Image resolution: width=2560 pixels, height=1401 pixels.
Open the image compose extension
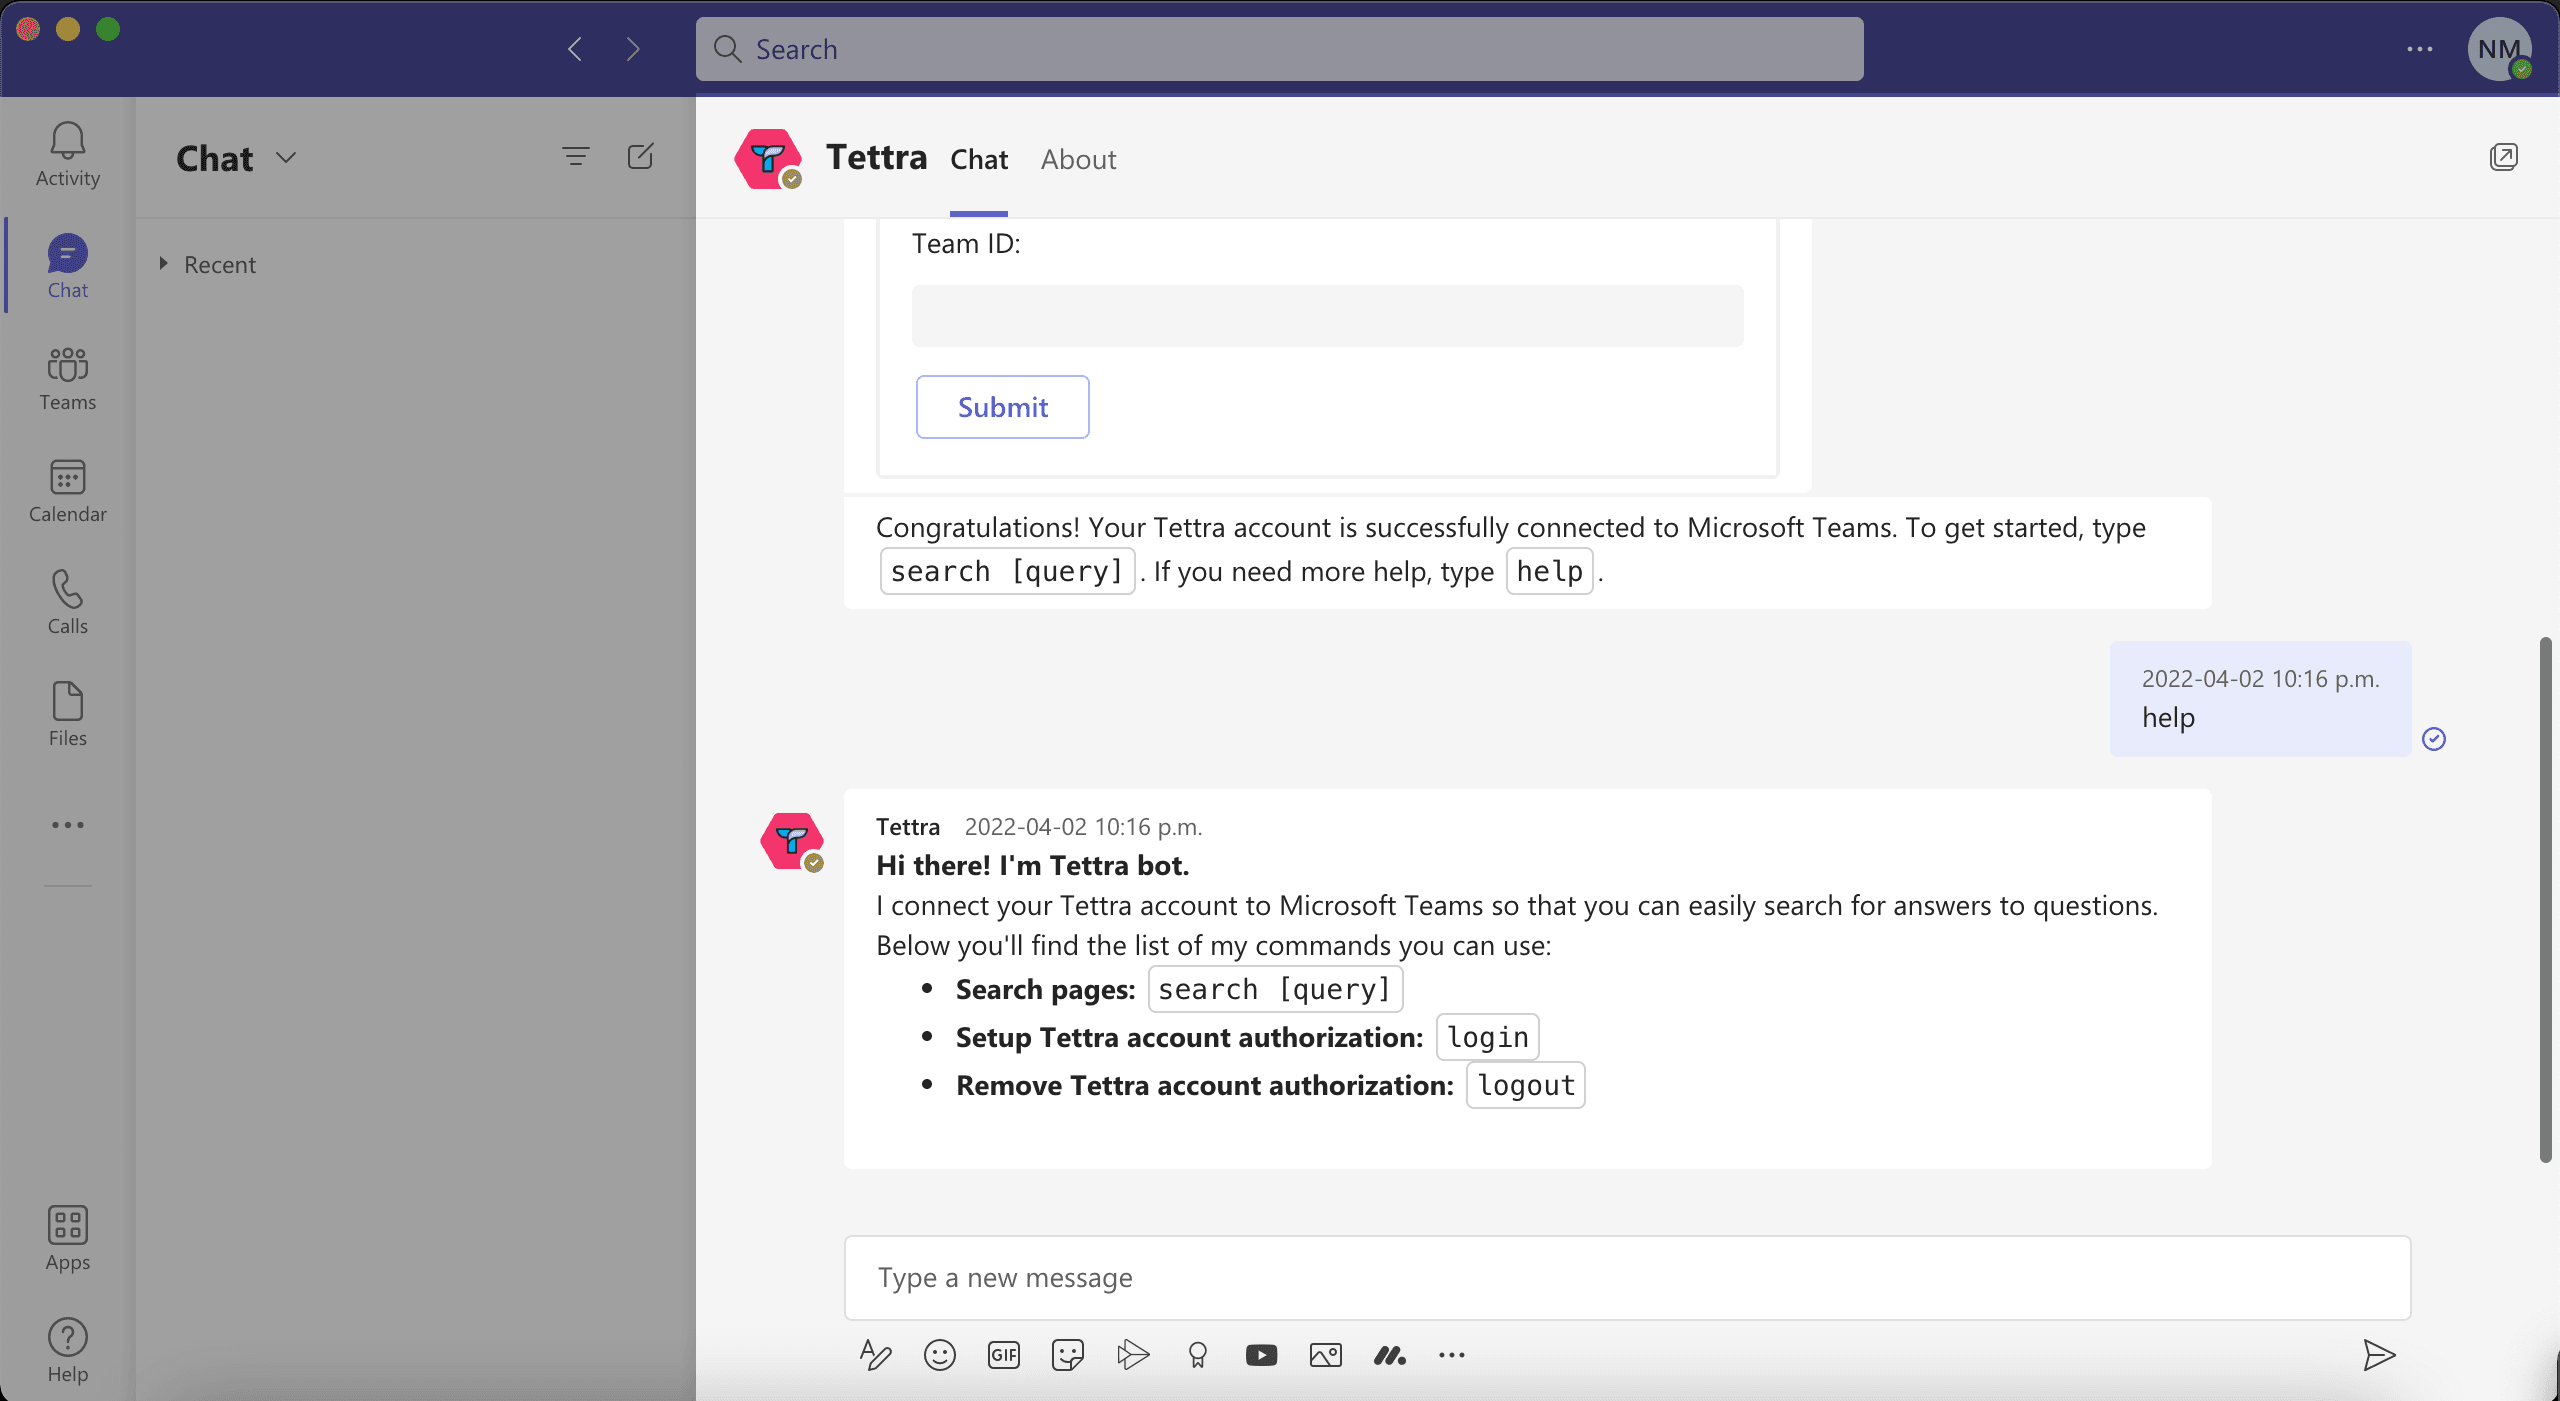click(x=1326, y=1355)
